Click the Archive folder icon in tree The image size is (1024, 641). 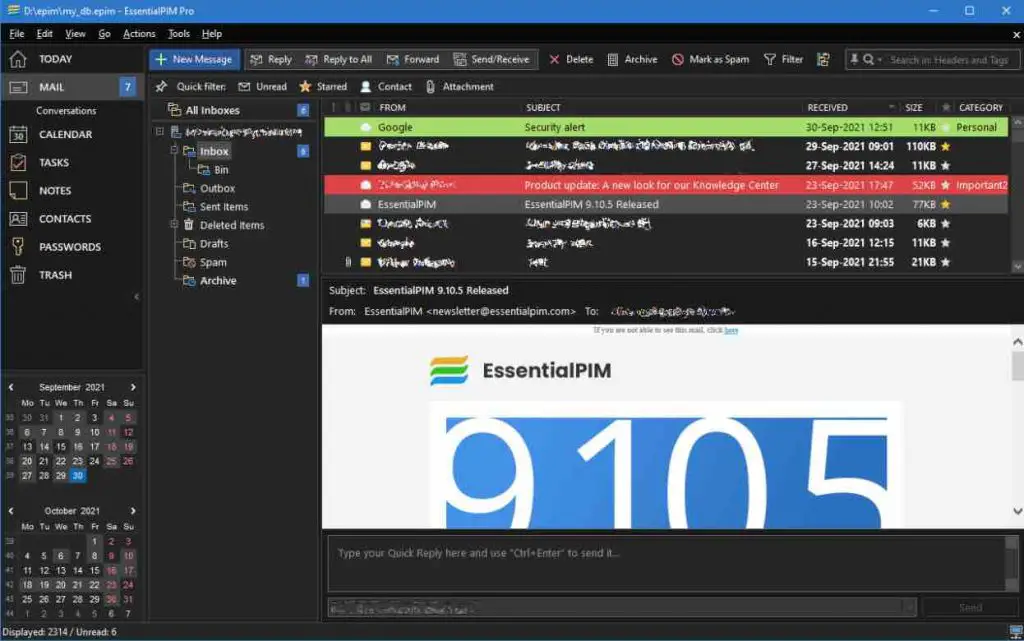pyautogui.click(x=189, y=281)
